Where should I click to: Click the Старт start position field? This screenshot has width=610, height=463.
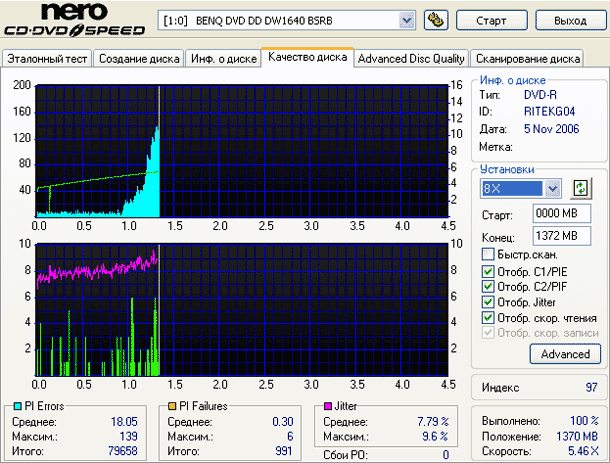[x=555, y=214]
